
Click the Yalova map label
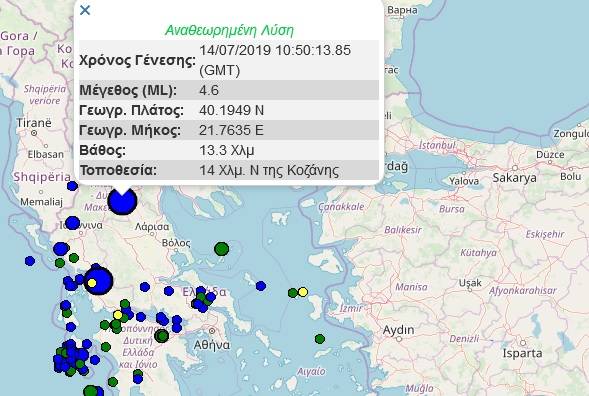pyautogui.click(x=464, y=181)
